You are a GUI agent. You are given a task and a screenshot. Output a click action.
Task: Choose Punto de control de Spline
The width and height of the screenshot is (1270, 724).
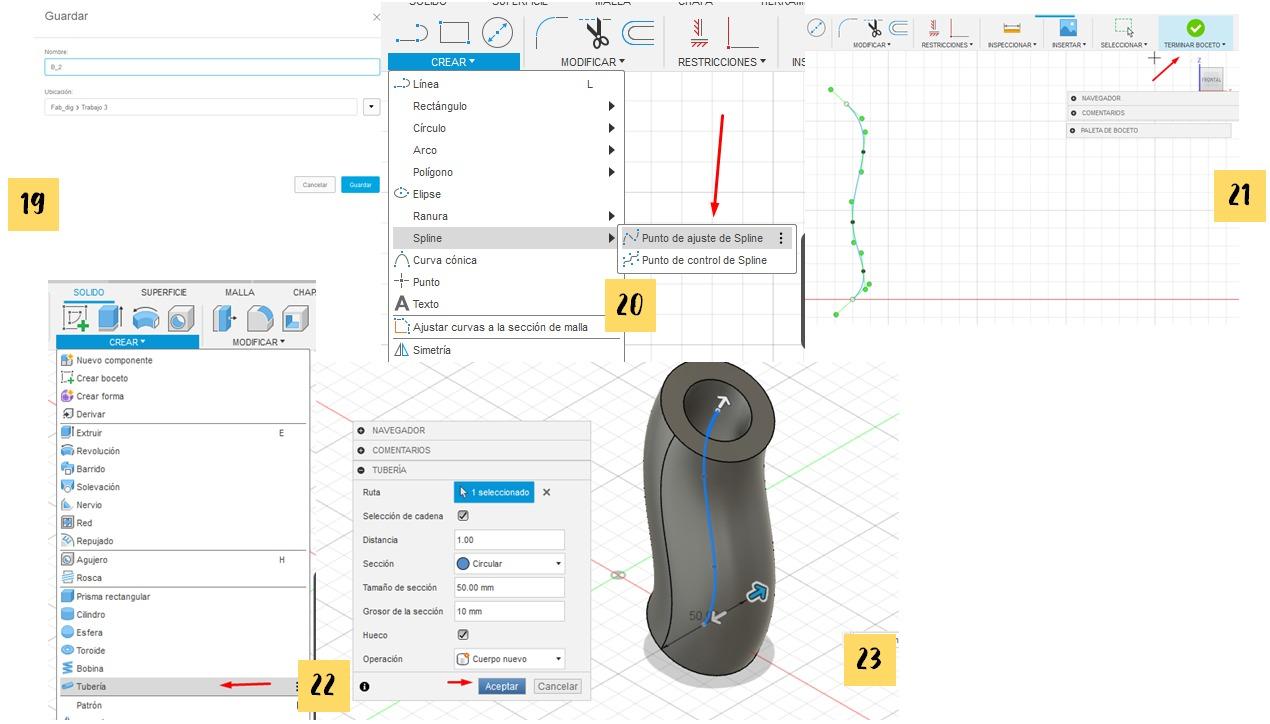click(704, 260)
